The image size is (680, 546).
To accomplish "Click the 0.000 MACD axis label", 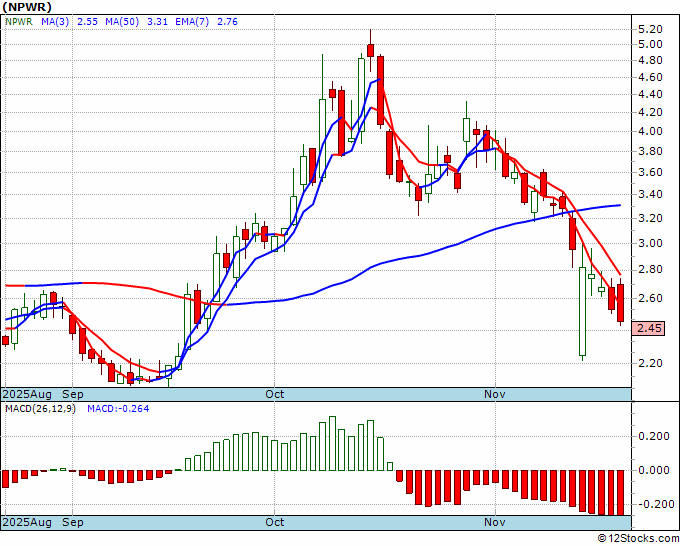I will (x=654, y=470).
